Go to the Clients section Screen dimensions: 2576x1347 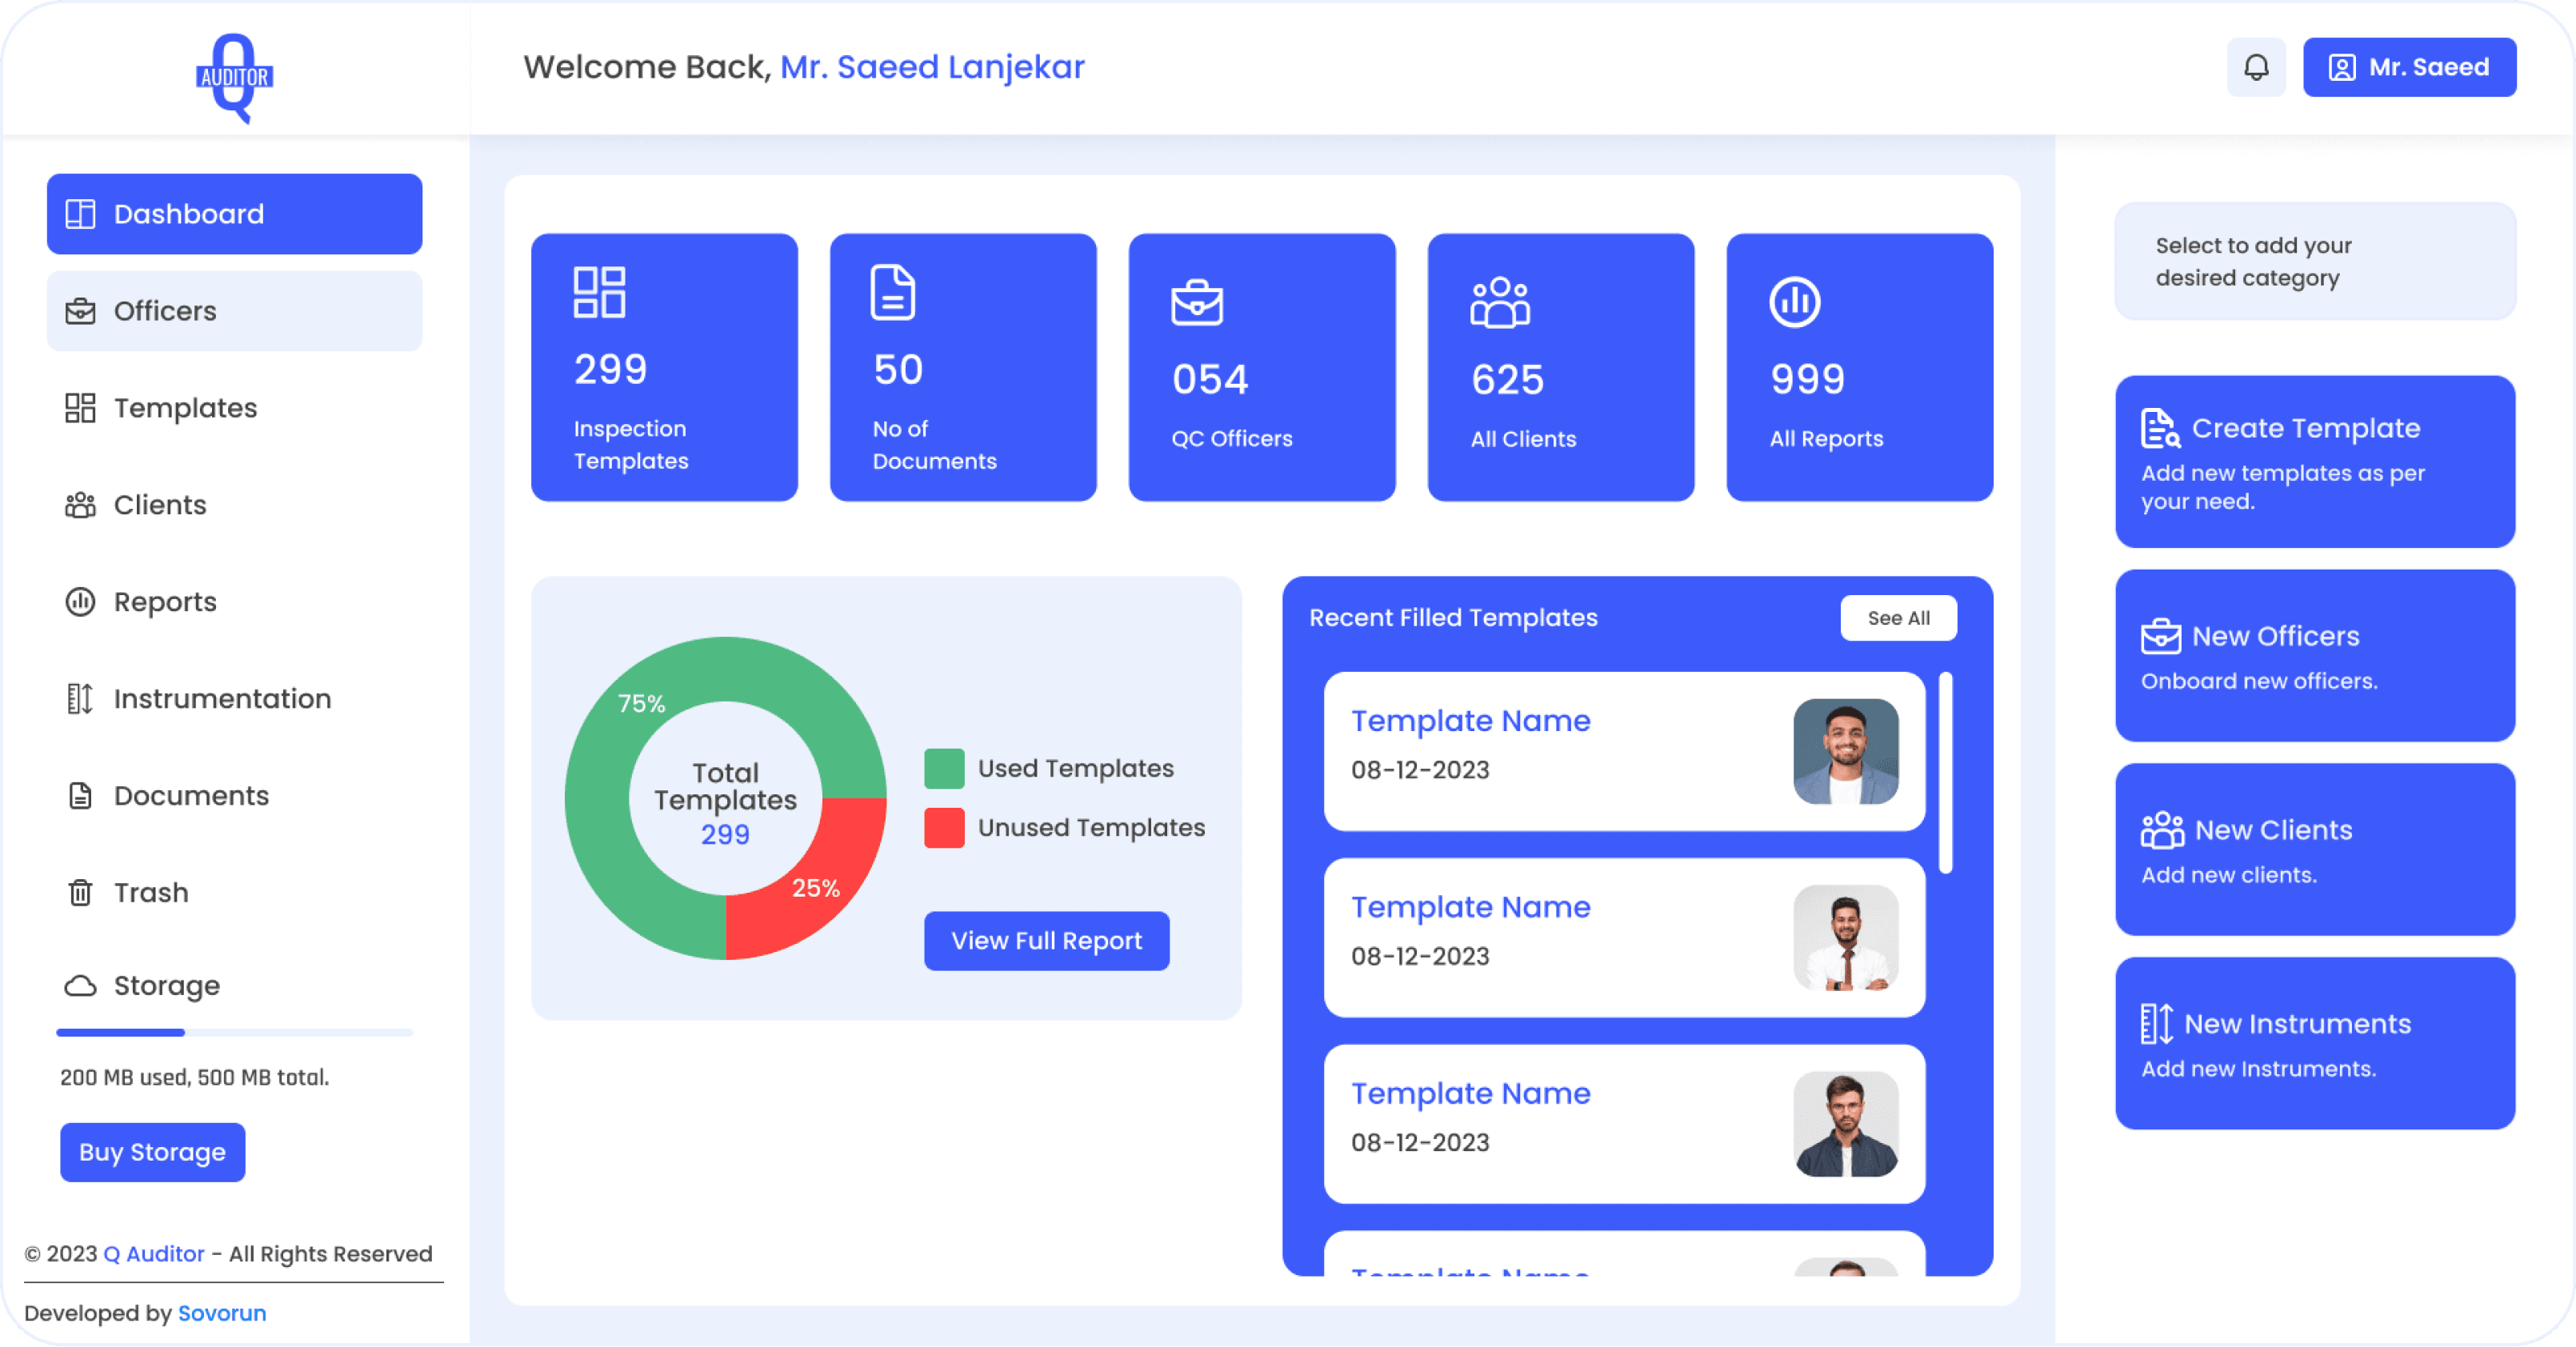(234, 505)
